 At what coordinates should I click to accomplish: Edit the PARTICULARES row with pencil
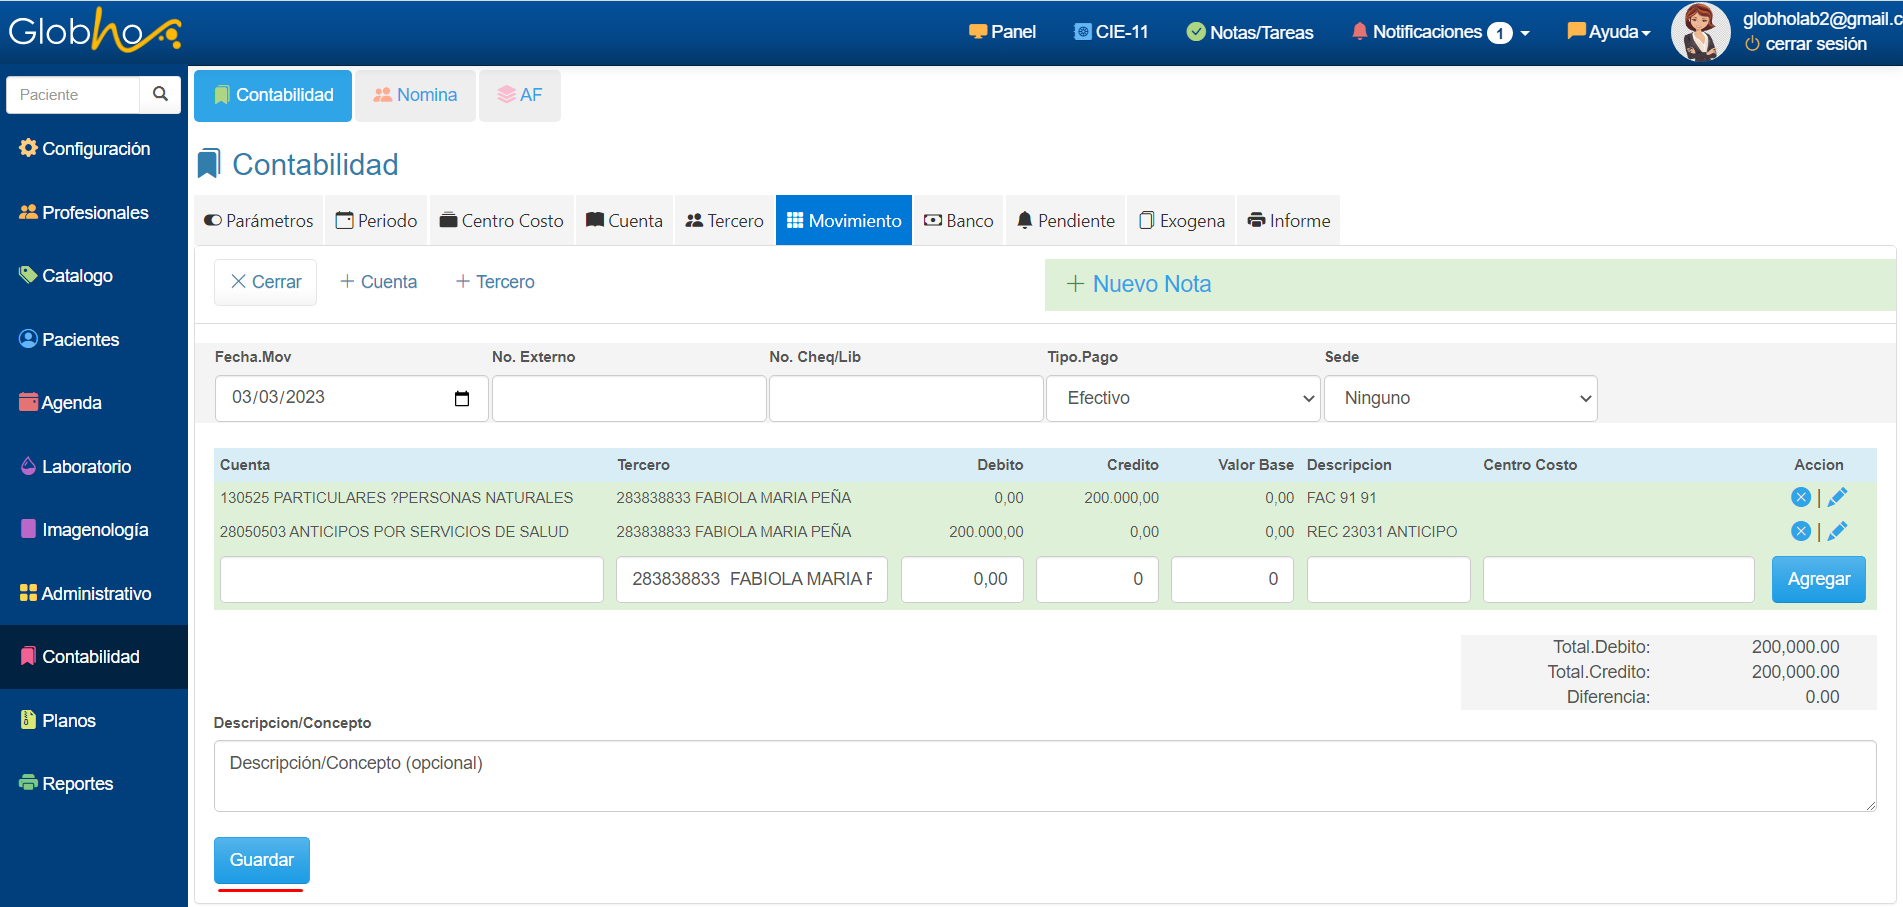1837,497
